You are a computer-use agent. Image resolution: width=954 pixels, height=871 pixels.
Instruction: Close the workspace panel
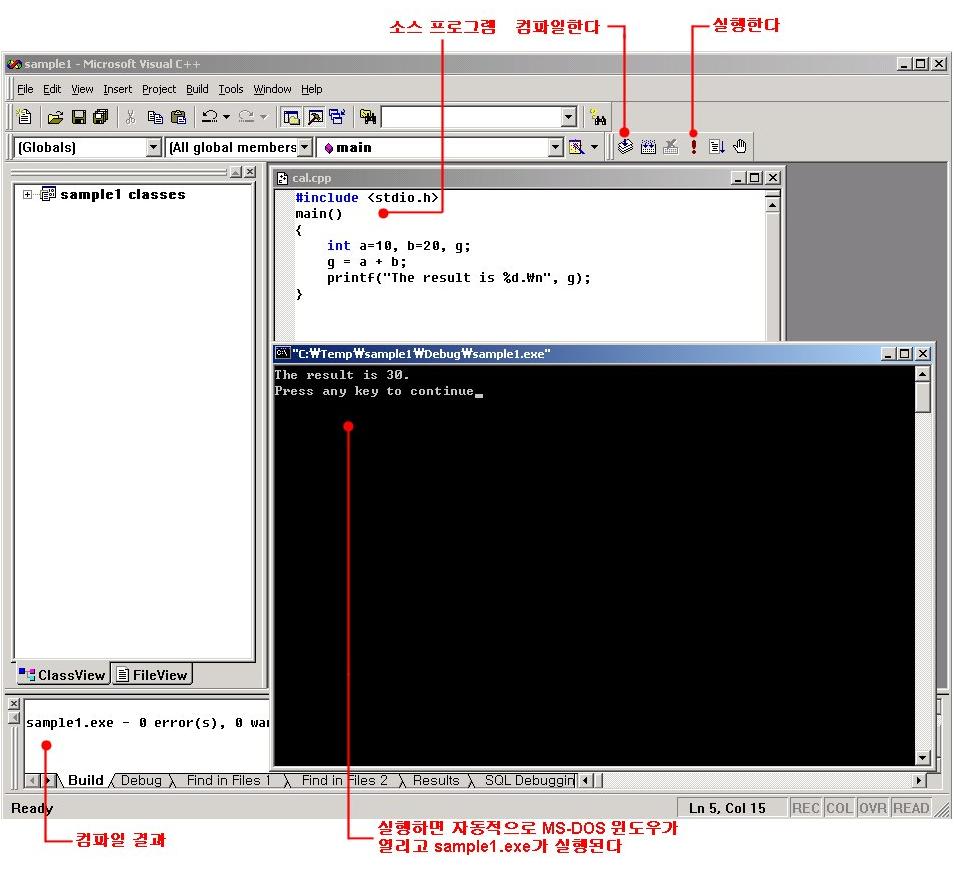click(250, 172)
